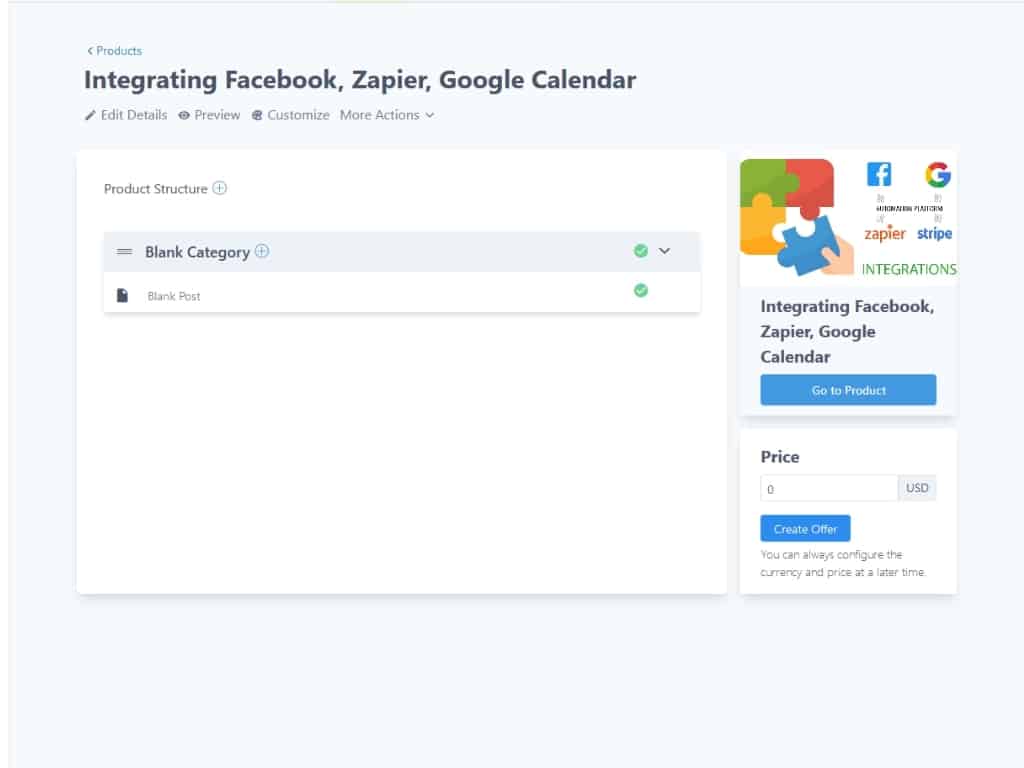Toggle the green status check on Blank Category

(641, 251)
